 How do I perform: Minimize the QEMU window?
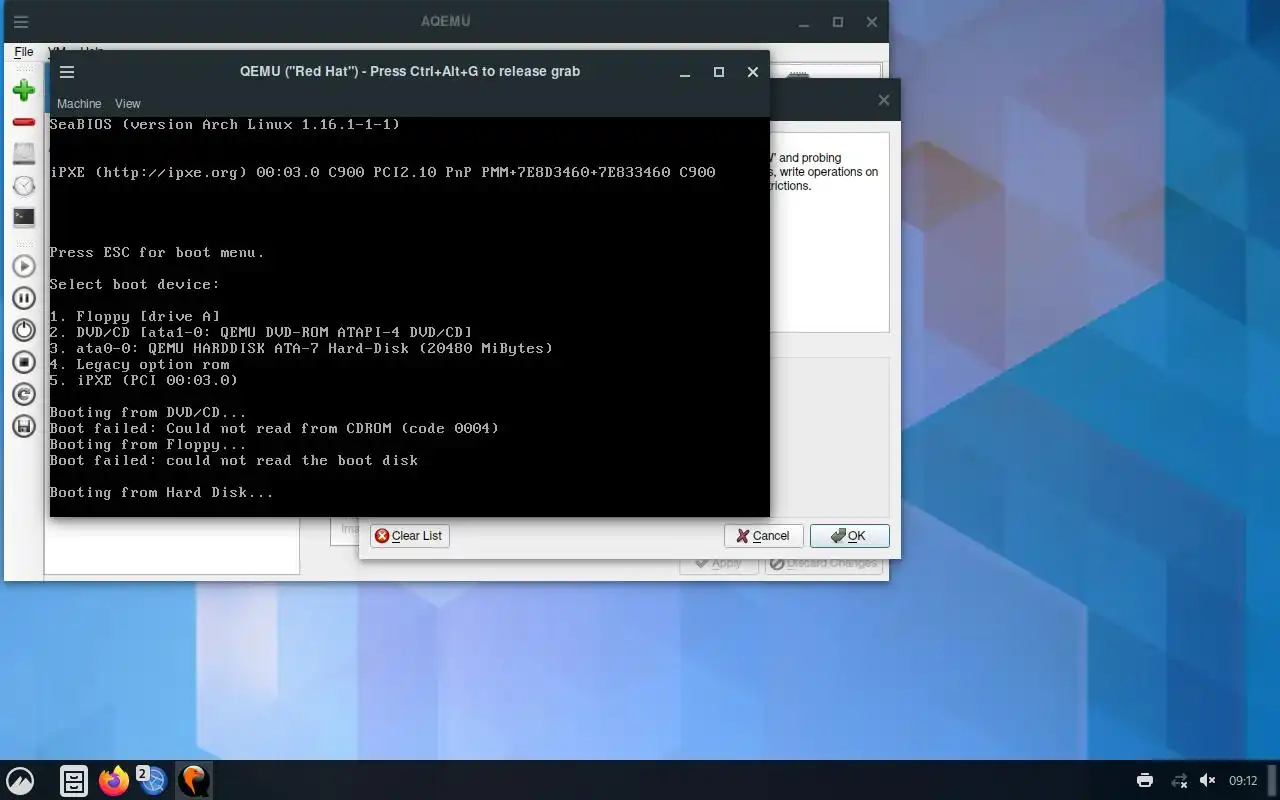click(684, 72)
